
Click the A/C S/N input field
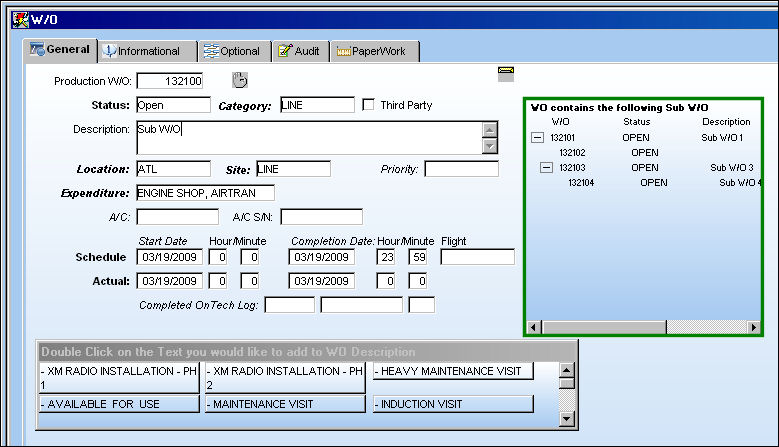[321, 217]
